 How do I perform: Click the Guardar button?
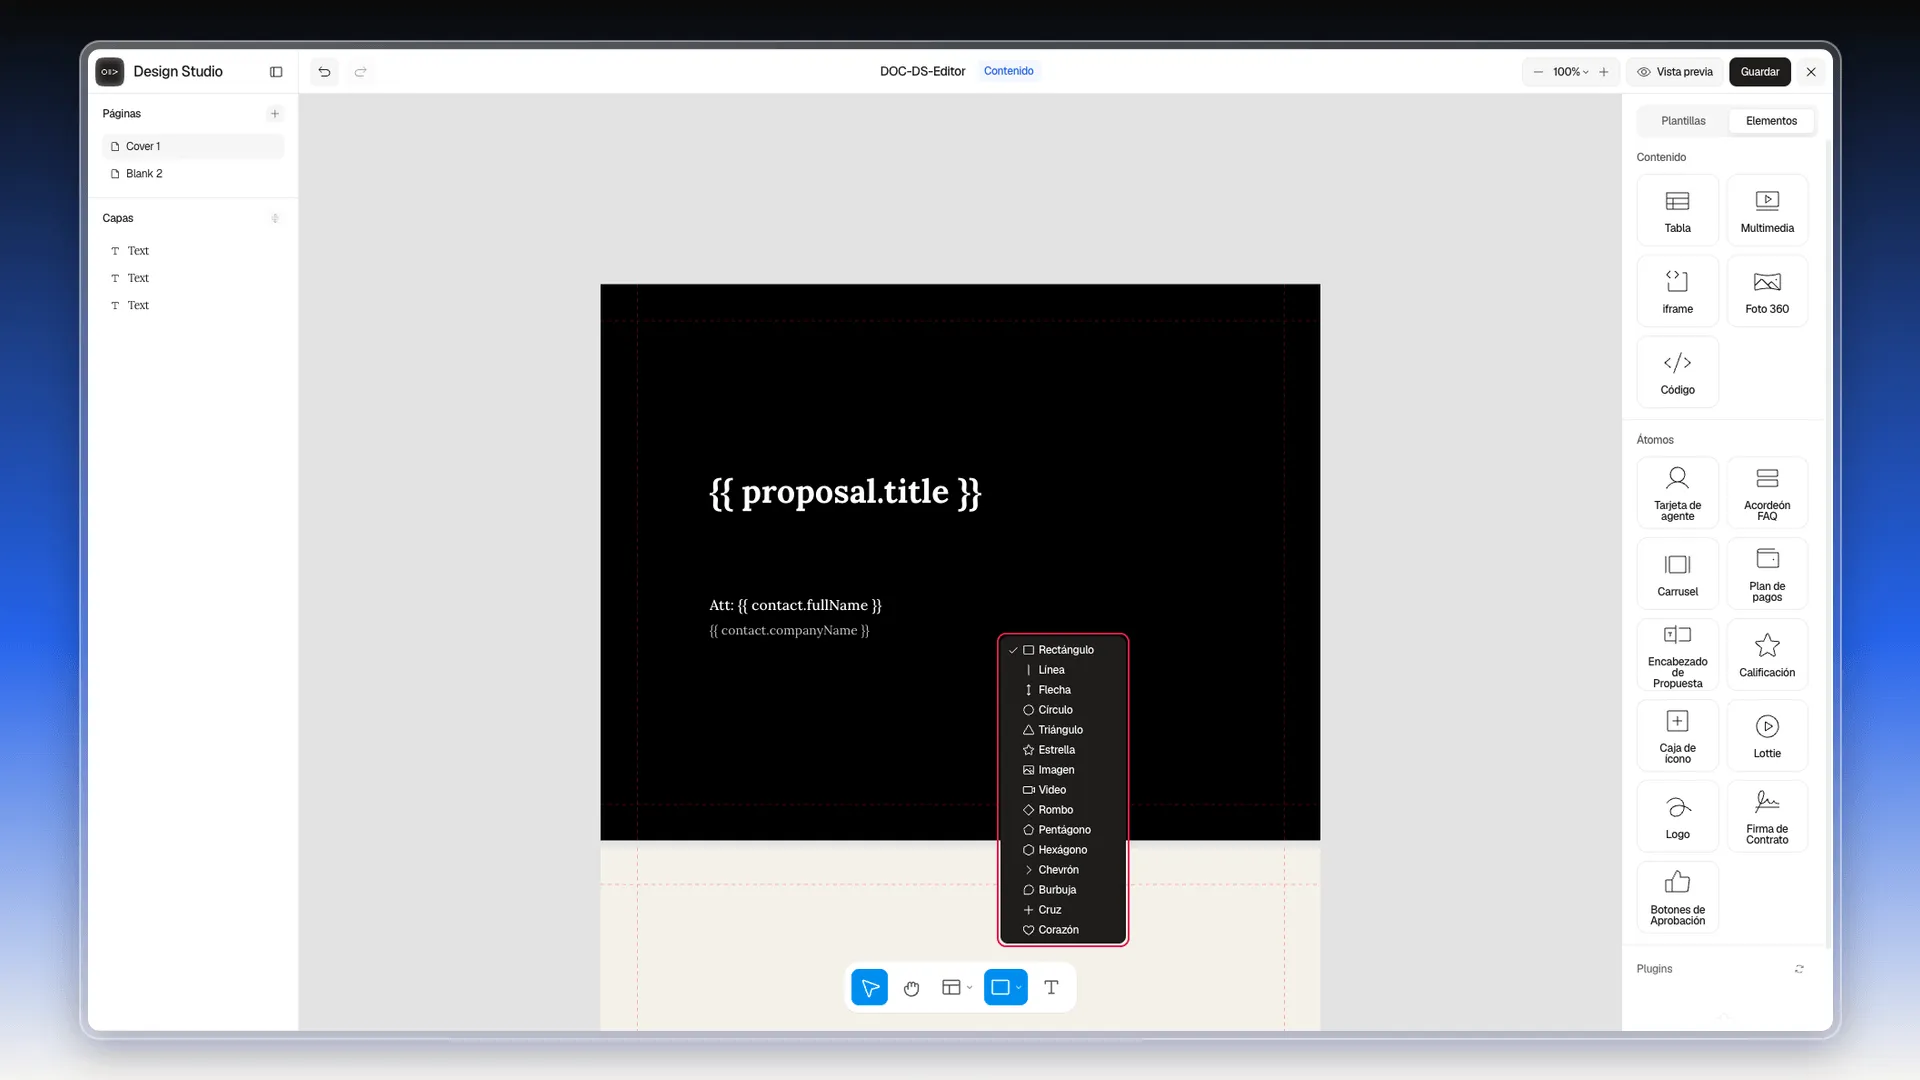pyautogui.click(x=1759, y=72)
